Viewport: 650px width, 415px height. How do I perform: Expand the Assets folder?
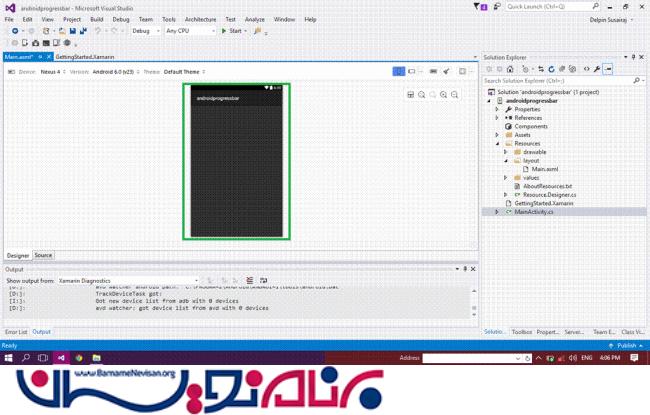click(x=497, y=135)
